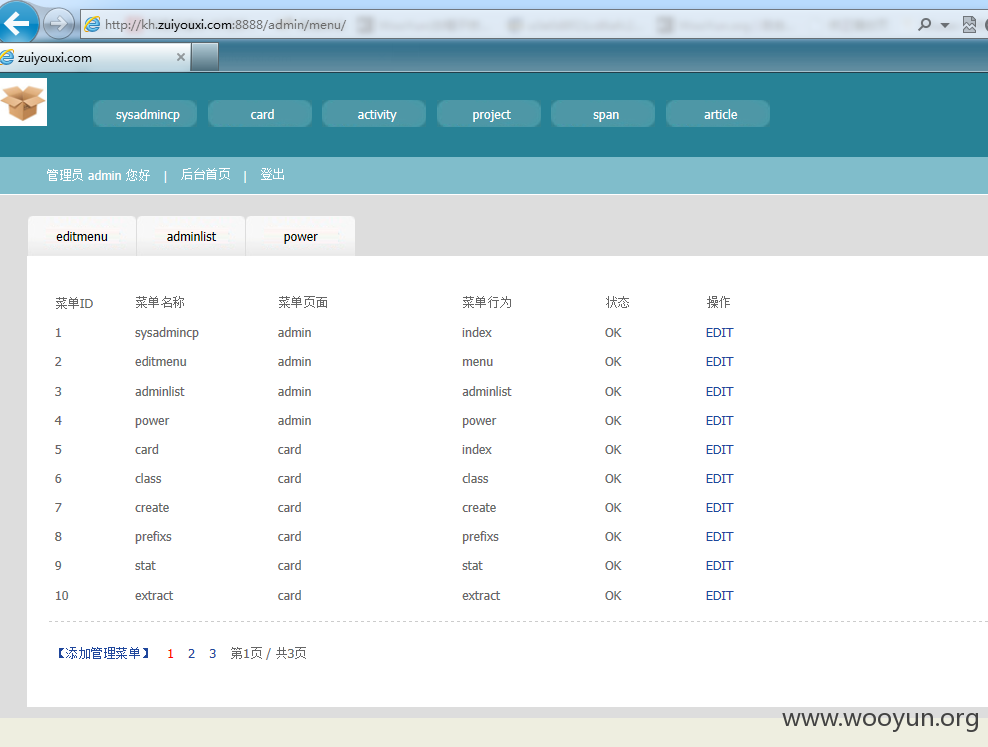Open the sysadmincp navigation menu
988x747 pixels.
pos(145,114)
